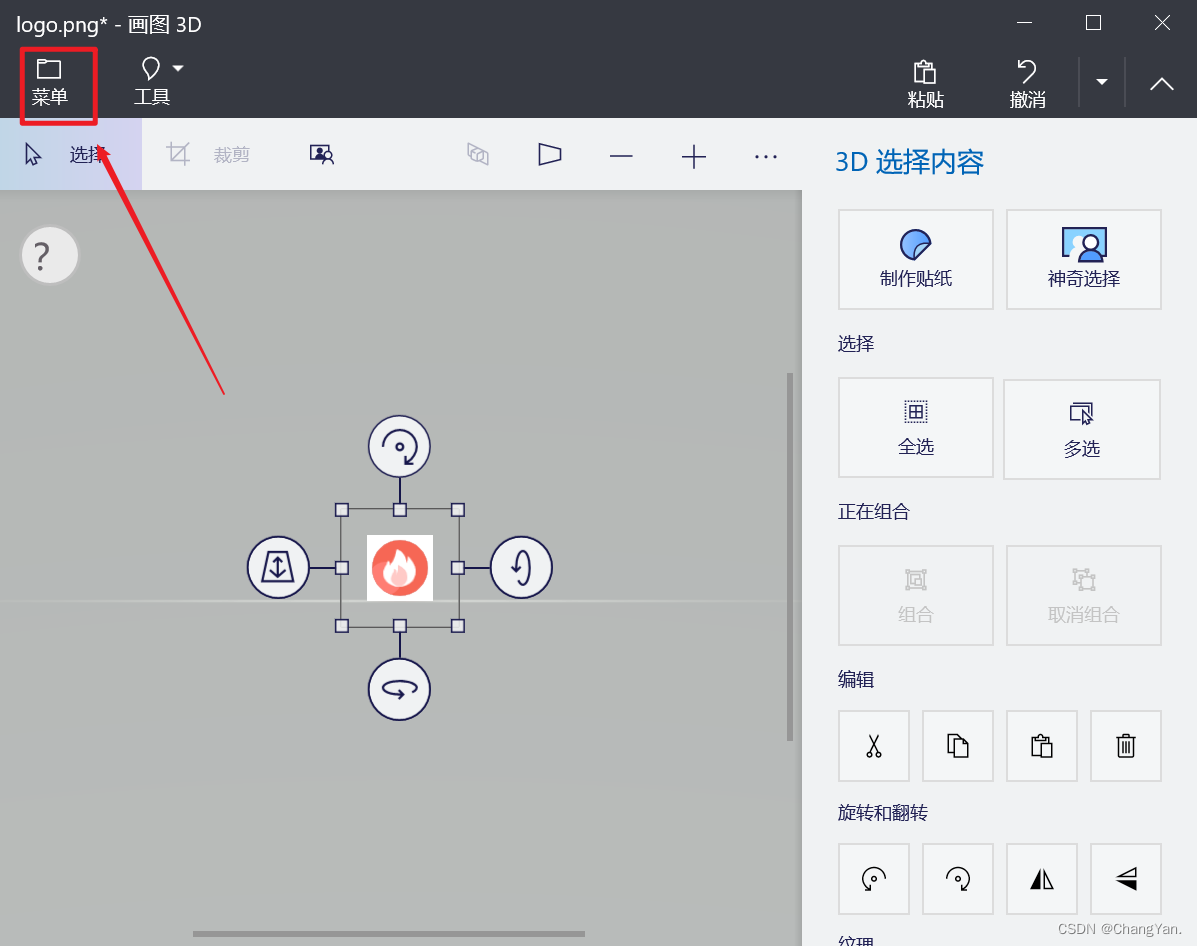Click the 粘贴 paste button in header
Image resolution: width=1197 pixels, height=946 pixels.
(x=925, y=84)
